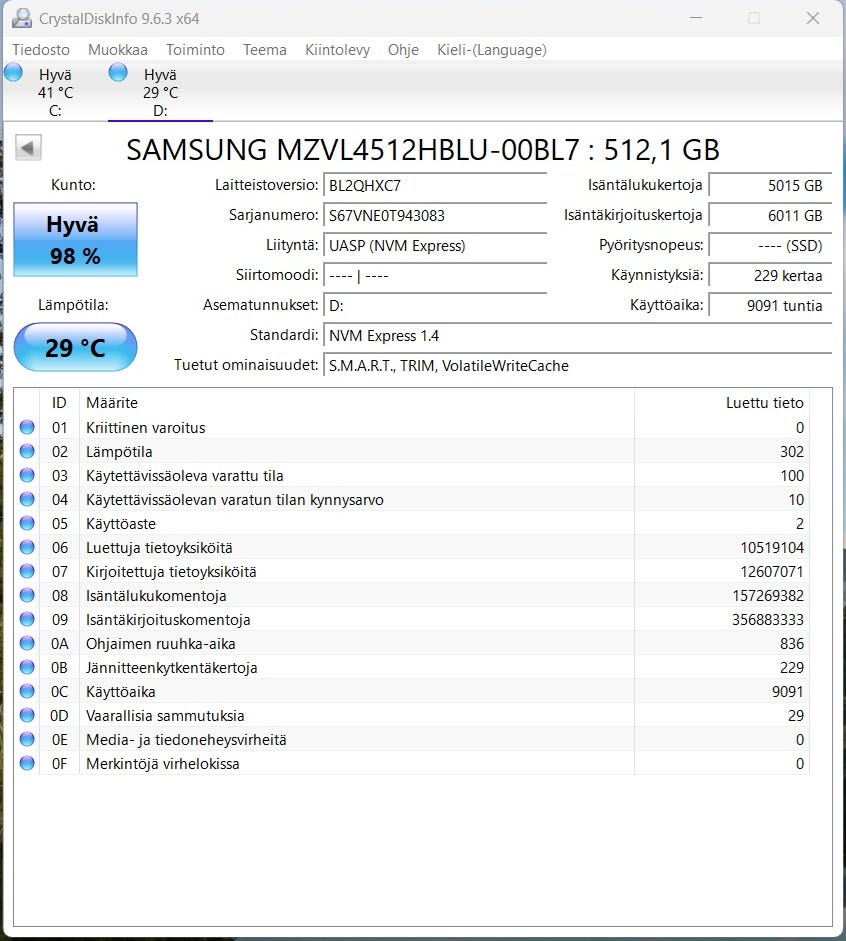Open the Ohje menu
The image size is (846, 941).
coord(403,50)
